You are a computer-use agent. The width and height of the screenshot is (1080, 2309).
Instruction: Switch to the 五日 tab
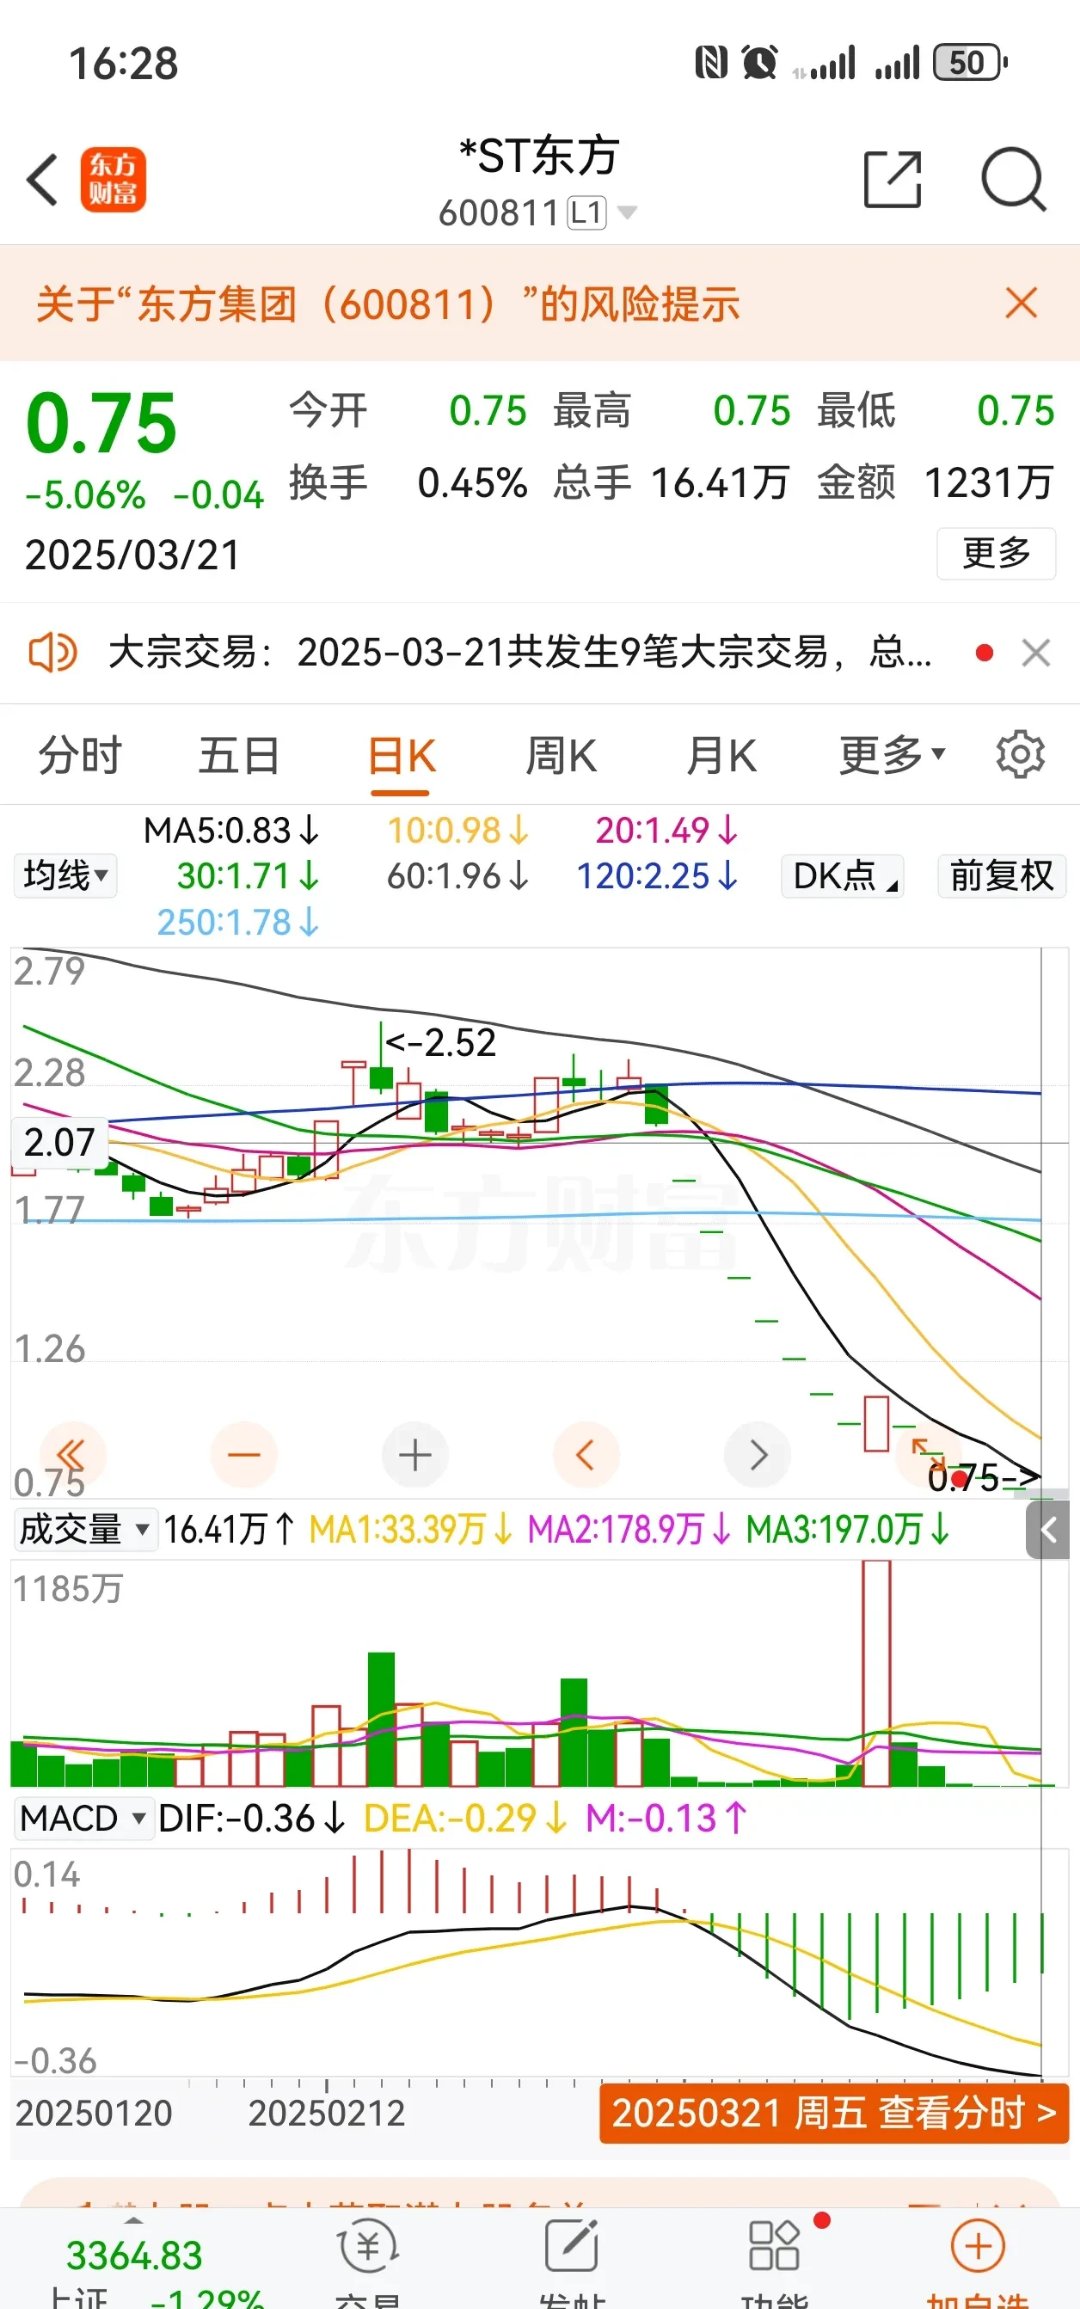point(239,755)
